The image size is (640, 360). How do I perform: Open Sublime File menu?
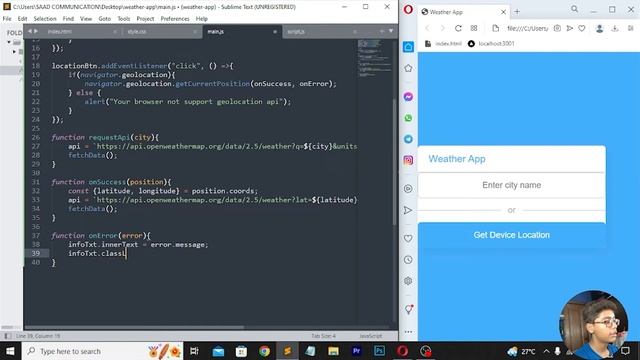click(x=7, y=19)
